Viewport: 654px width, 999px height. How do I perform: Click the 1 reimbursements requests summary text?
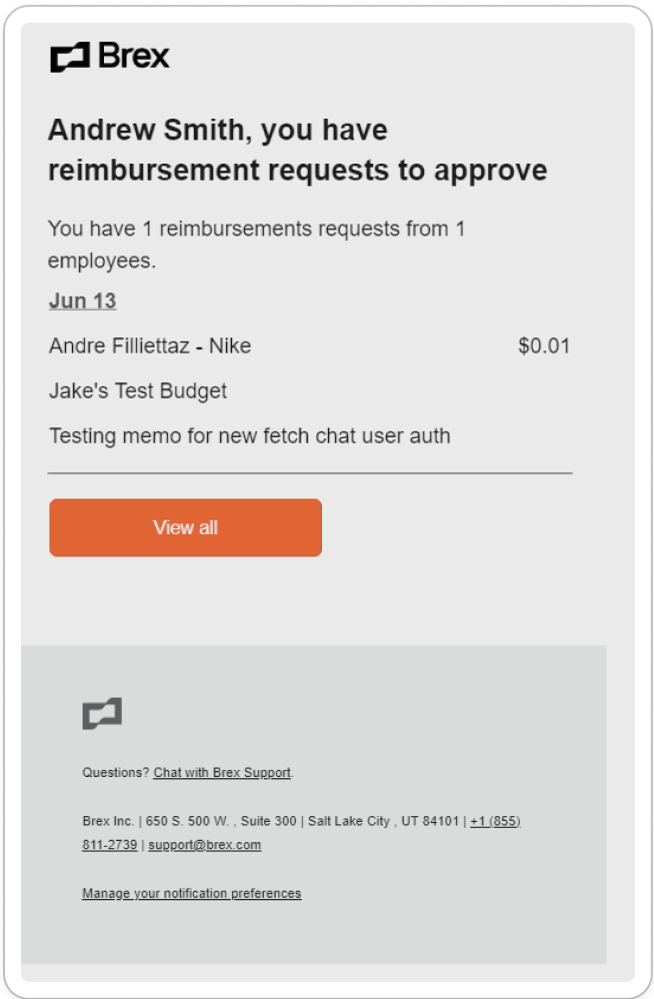tap(256, 229)
